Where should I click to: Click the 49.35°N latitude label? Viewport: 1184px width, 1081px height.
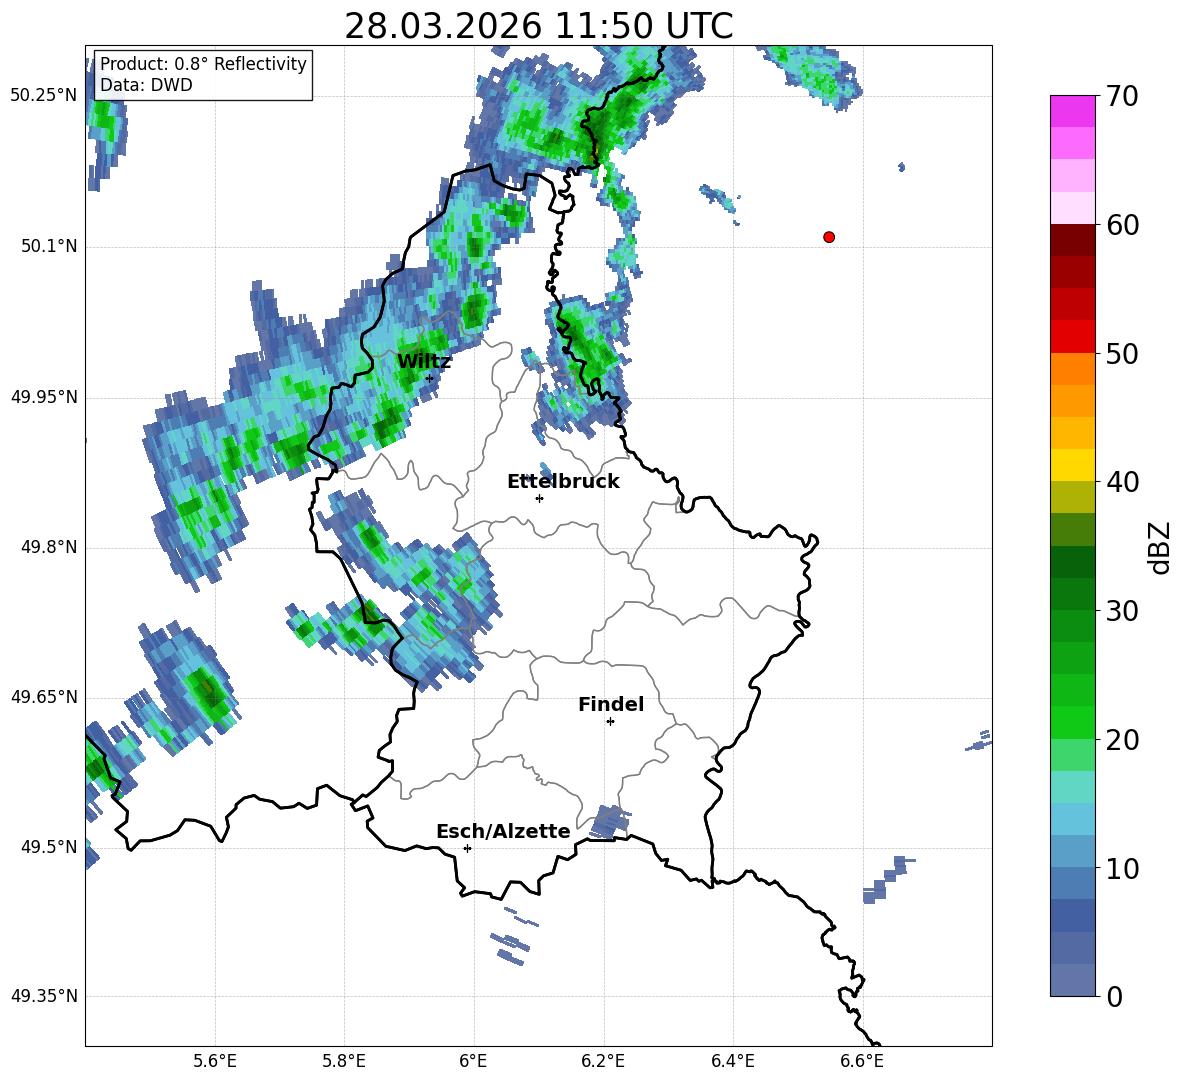coord(43,996)
